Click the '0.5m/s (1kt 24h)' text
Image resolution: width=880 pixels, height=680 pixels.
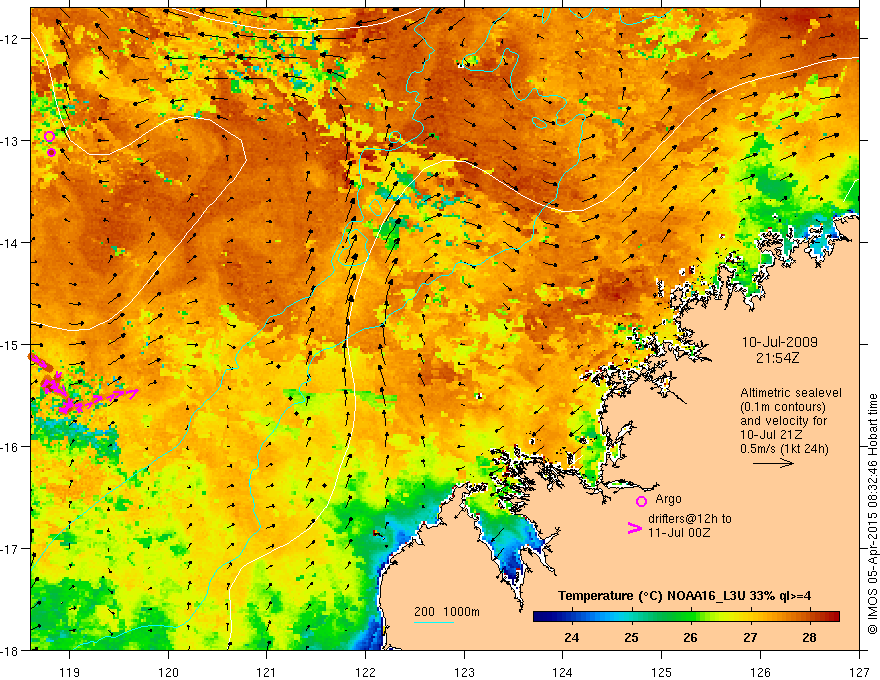[784, 449]
